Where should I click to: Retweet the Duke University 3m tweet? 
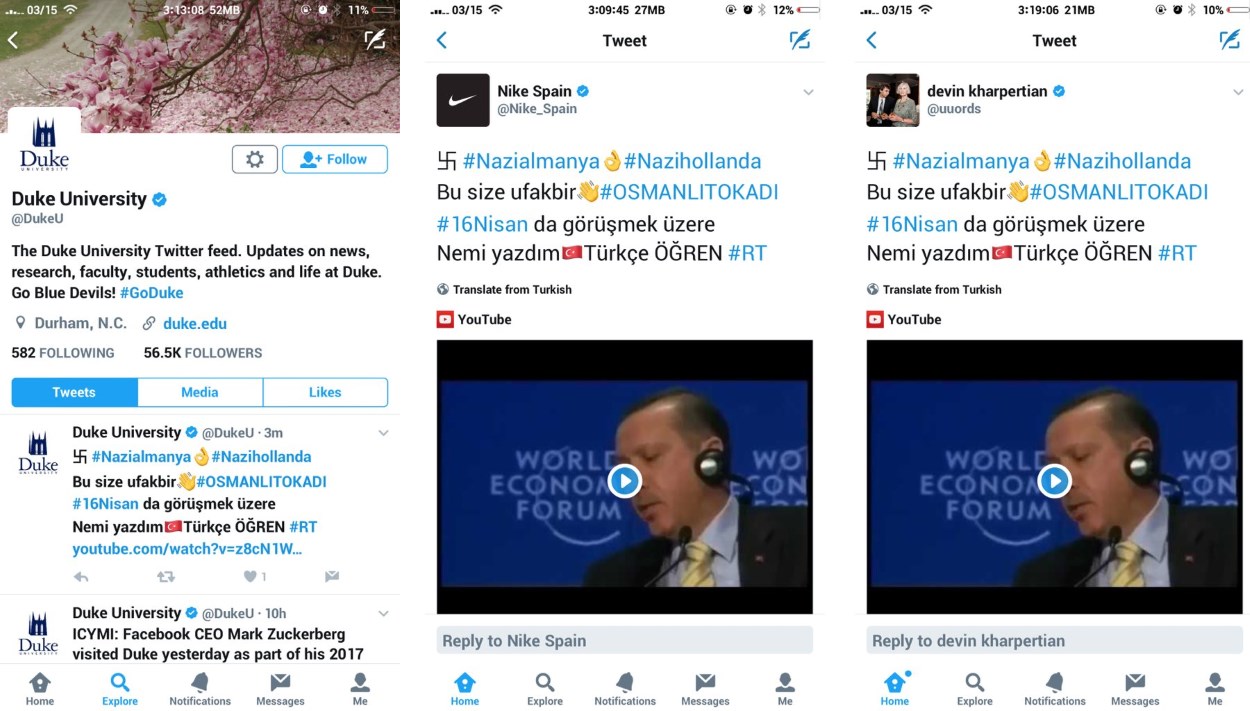[x=166, y=577]
